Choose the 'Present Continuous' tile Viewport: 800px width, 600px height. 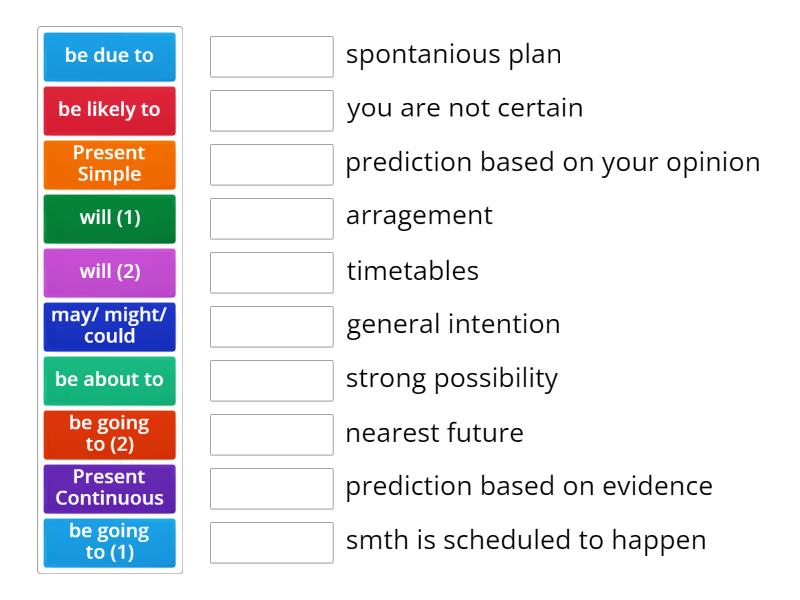coord(109,488)
